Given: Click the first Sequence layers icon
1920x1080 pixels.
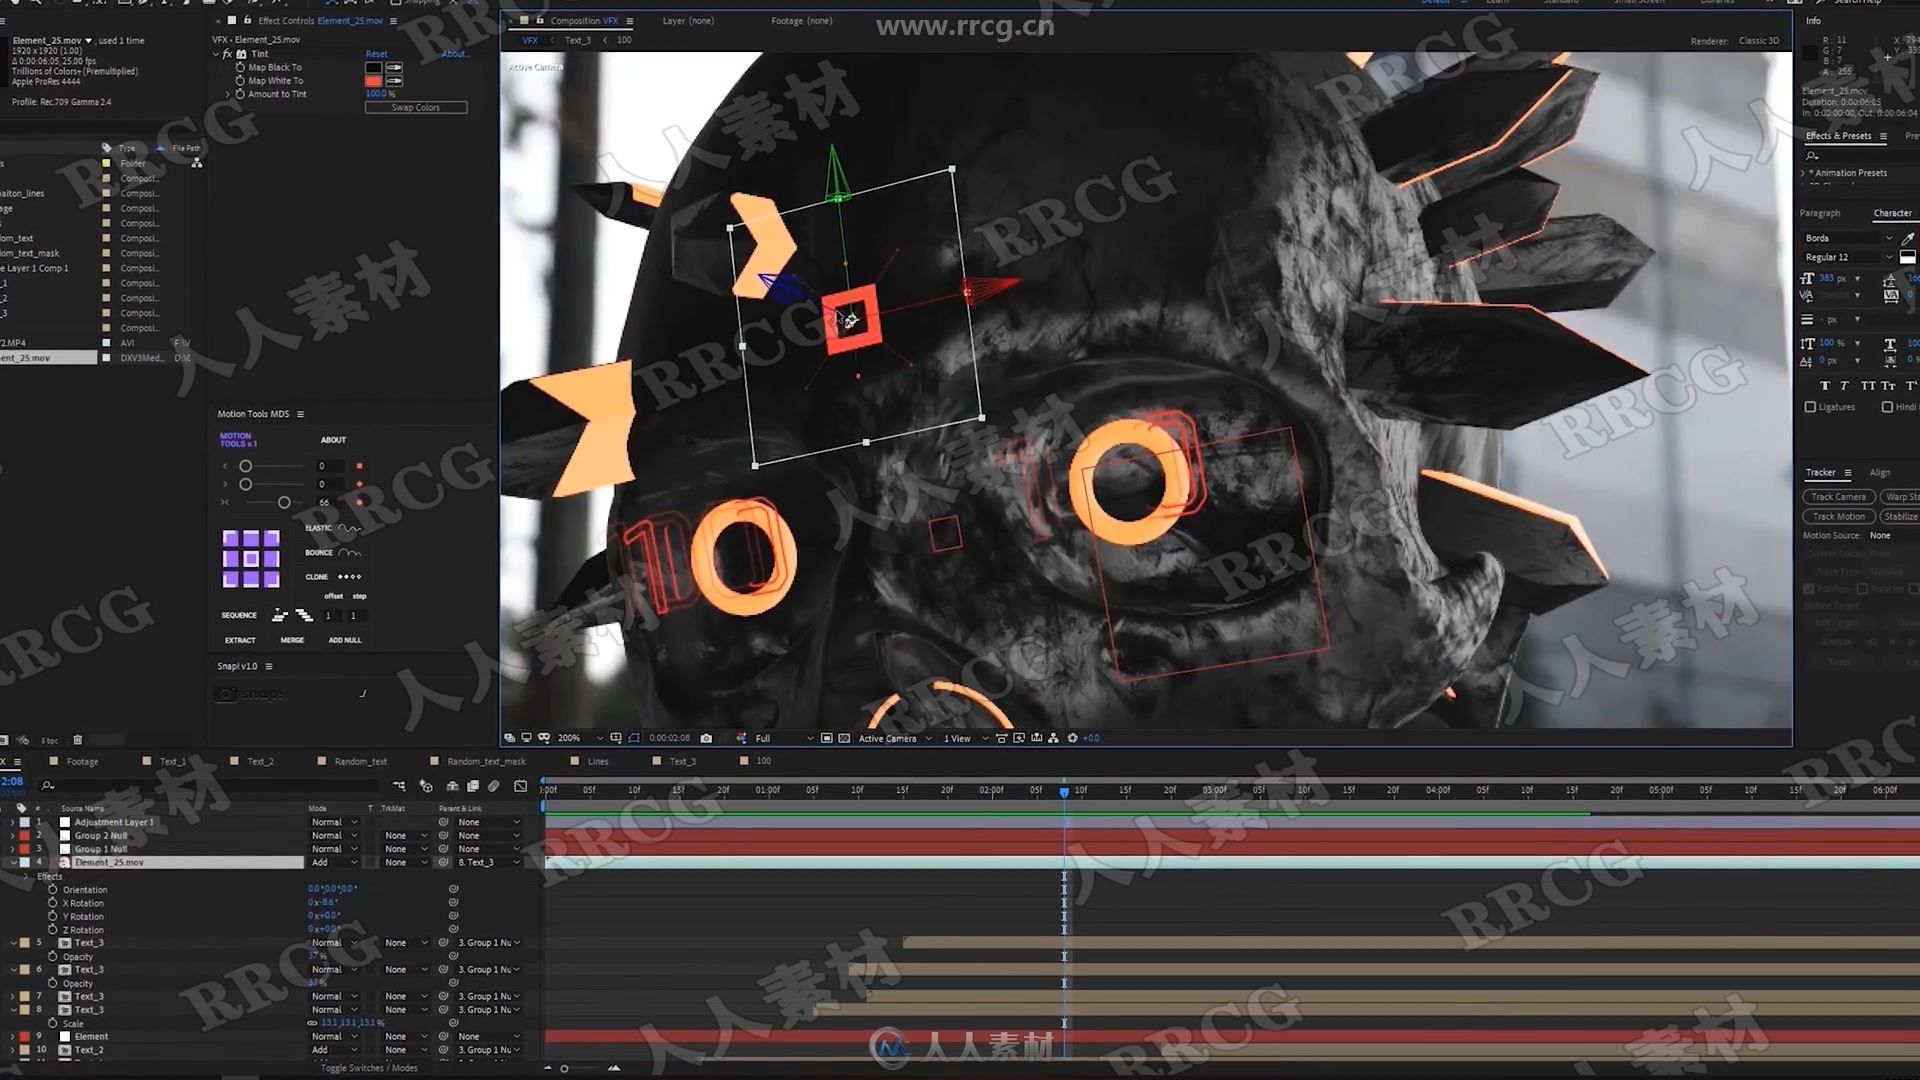Looking at the screenshot, I should point(279,615).
